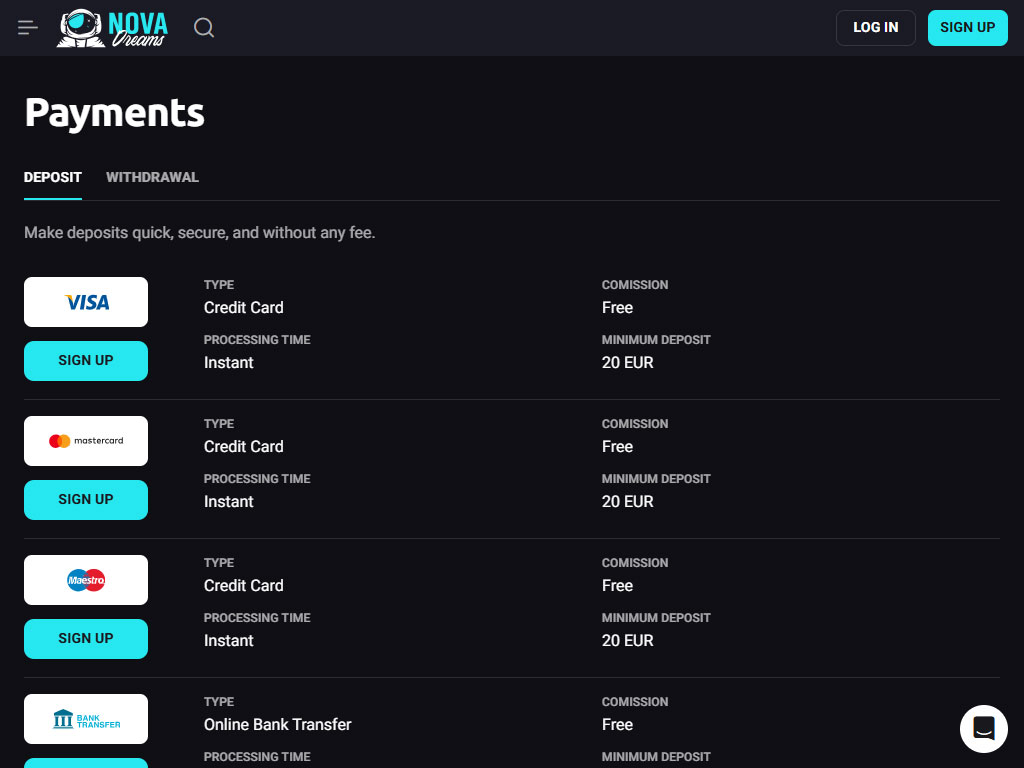1024x768 pixels.
Task: Open the hamburger menu icon
Action: tap(27, 27)
